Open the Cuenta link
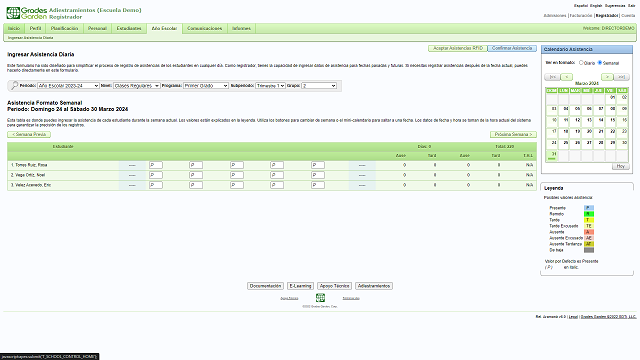The image size is (640, 360). [x=628, y=16]
